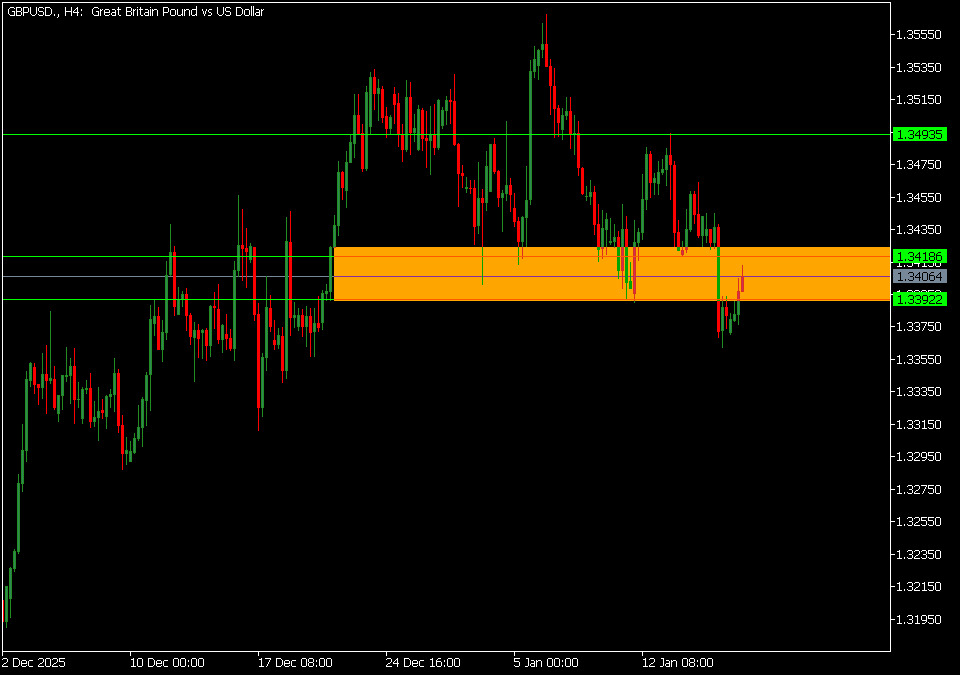Click the 5 Jan 00:00 date label
The image size is (960, 675).
click(x=546, y=662)
